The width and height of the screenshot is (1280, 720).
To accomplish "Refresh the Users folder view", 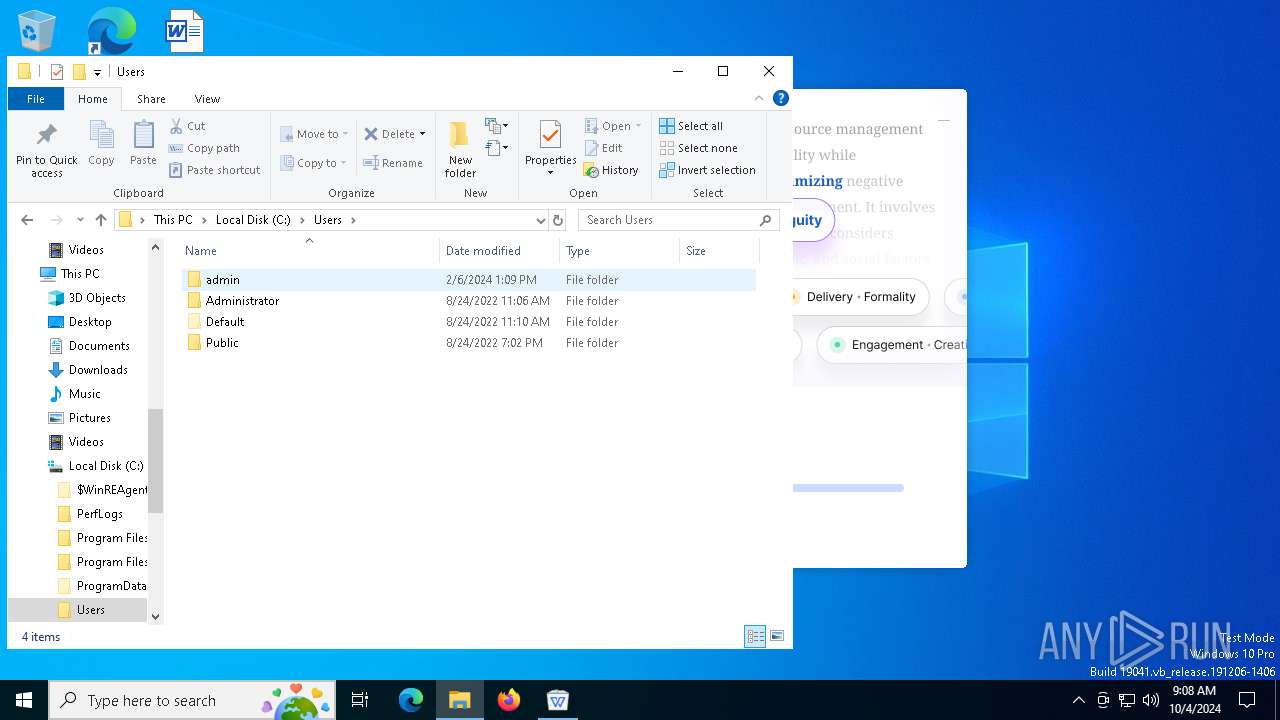I will click(x=558, y=220).
